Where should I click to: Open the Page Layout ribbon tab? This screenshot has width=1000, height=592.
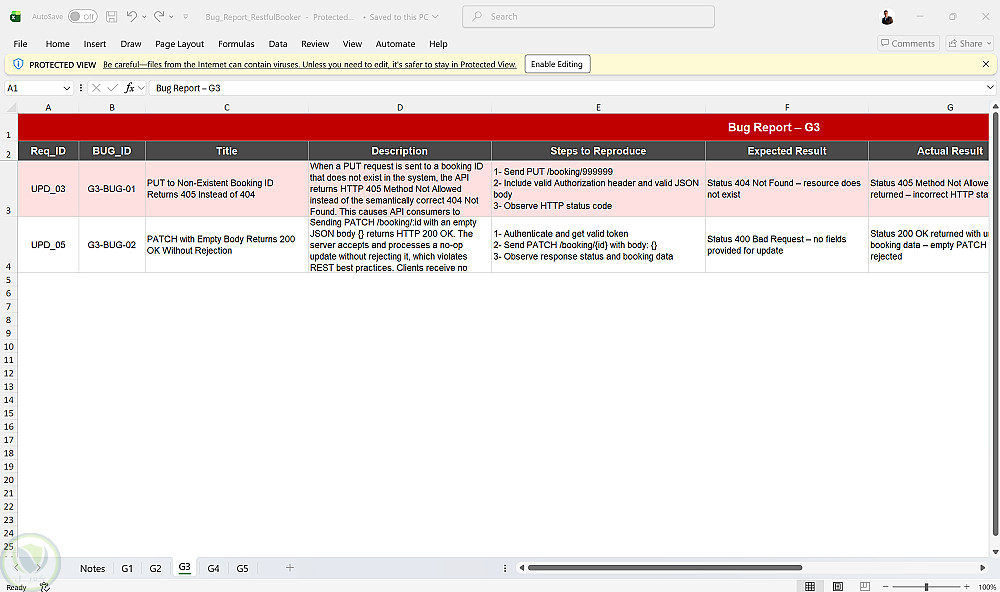(179, 43)
